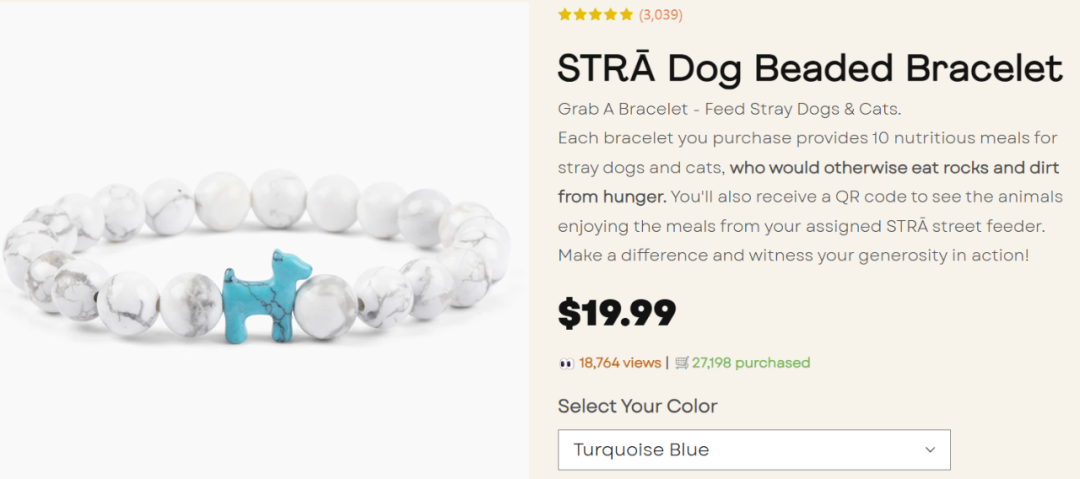Click the first gold rating star

565,14
